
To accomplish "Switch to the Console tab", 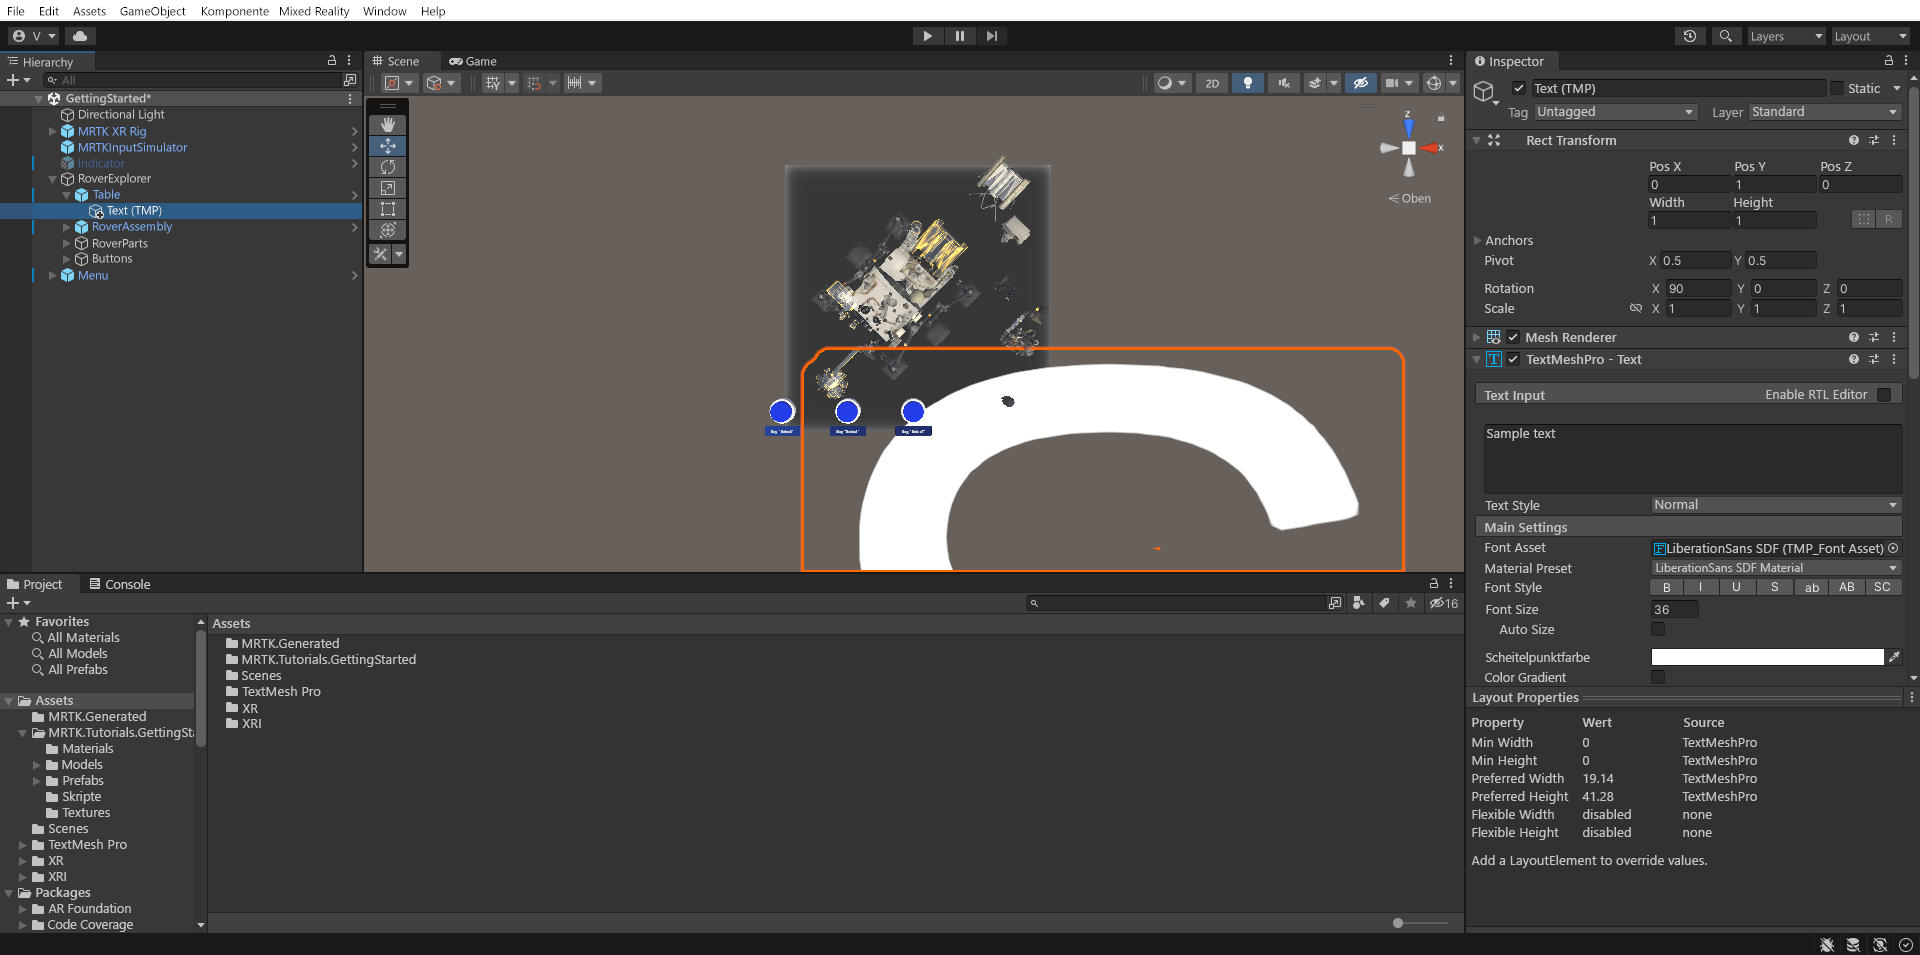I will [127, 584].
